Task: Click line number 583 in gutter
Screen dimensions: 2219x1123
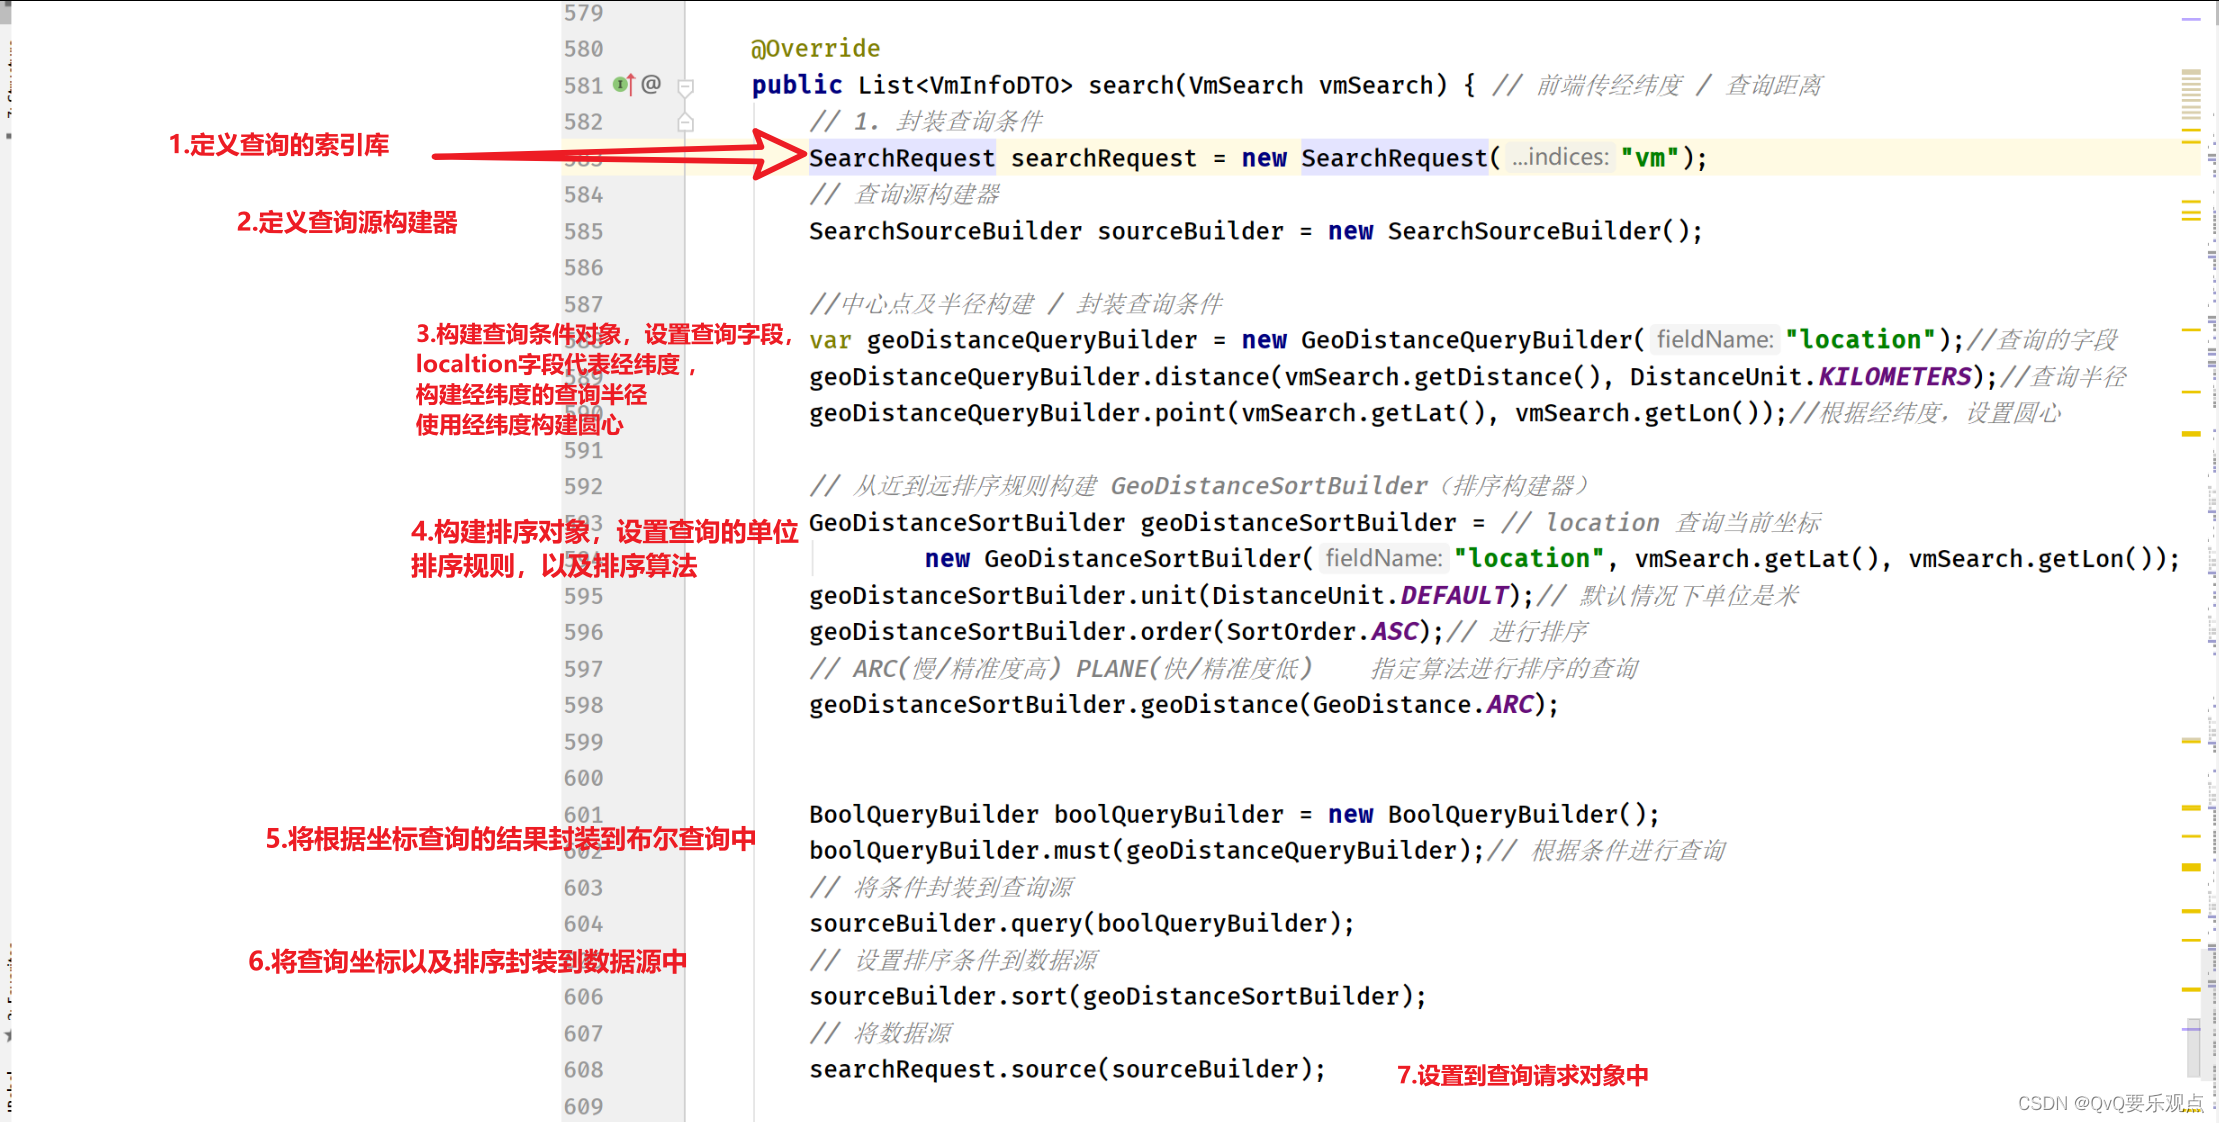Action: pyautogui.click(x=584, y=158)
